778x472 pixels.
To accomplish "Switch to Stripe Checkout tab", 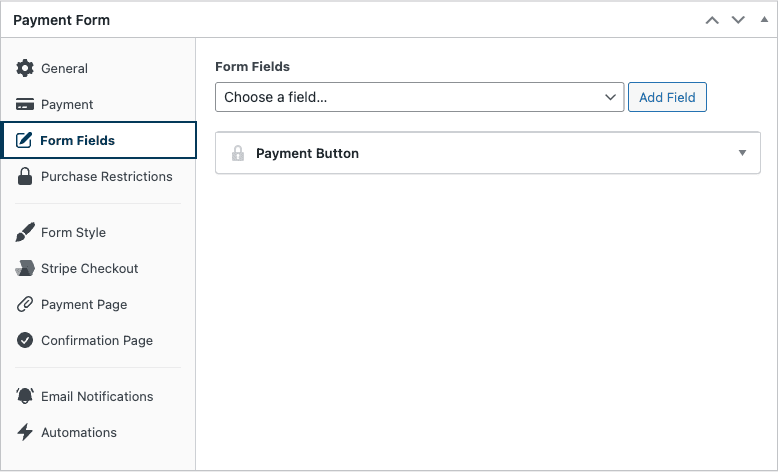I will click(98, 268).
